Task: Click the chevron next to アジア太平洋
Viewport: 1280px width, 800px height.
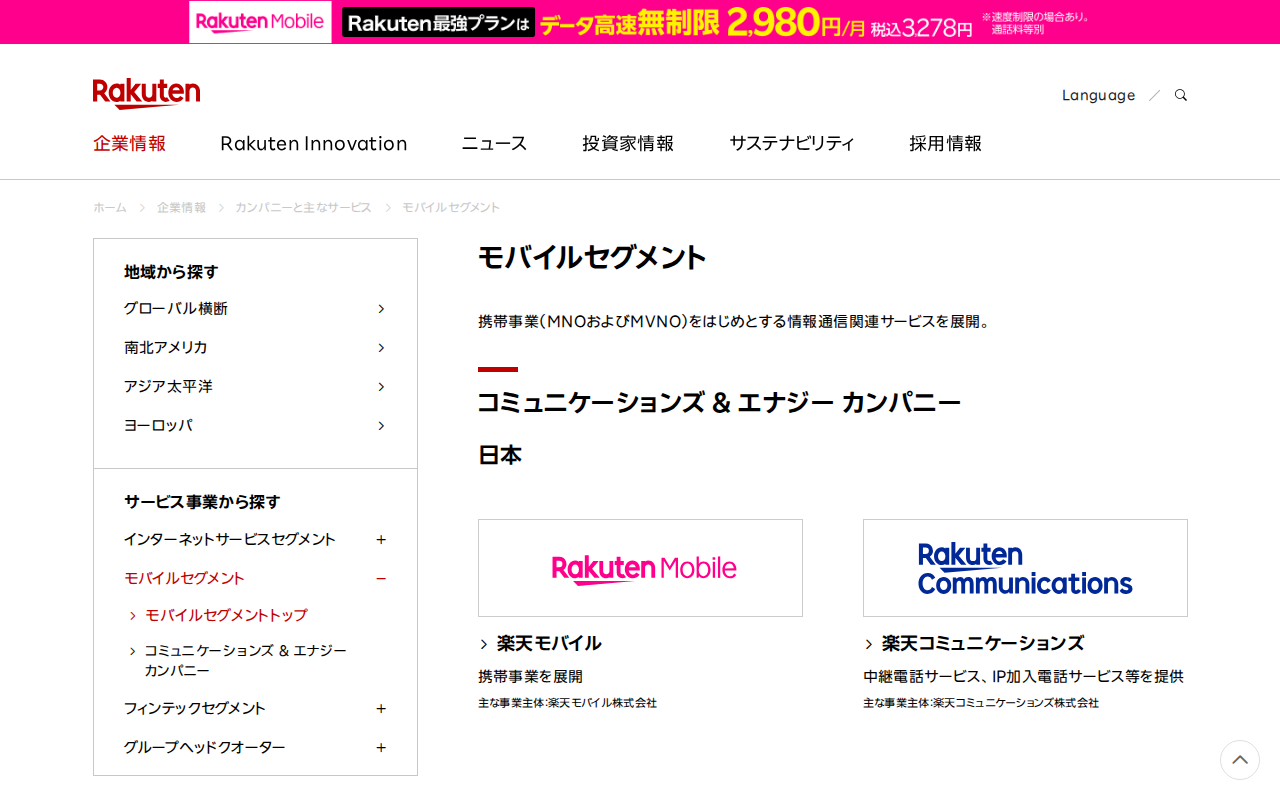Action: tap(381, 386)
